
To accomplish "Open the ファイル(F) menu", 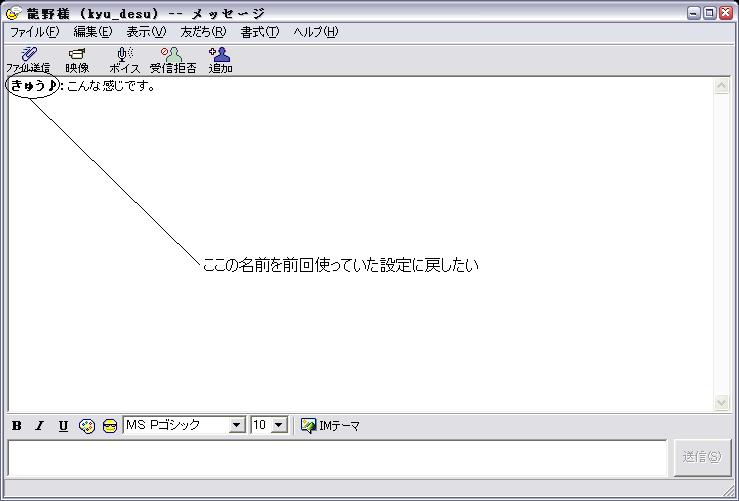I will tap(34, 32).
